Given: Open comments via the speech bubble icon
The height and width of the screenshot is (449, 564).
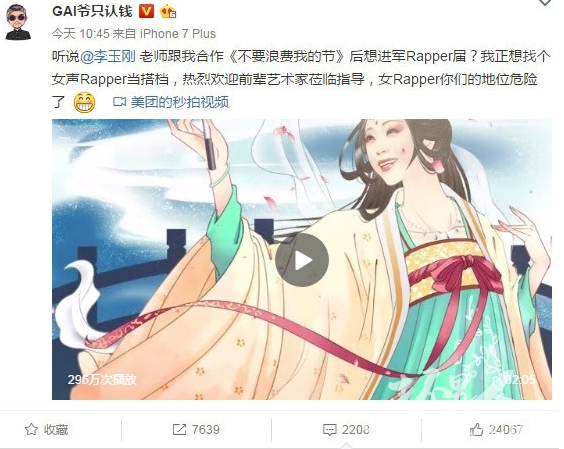Looking at the screenshot, I should click(x=329, y=430).
